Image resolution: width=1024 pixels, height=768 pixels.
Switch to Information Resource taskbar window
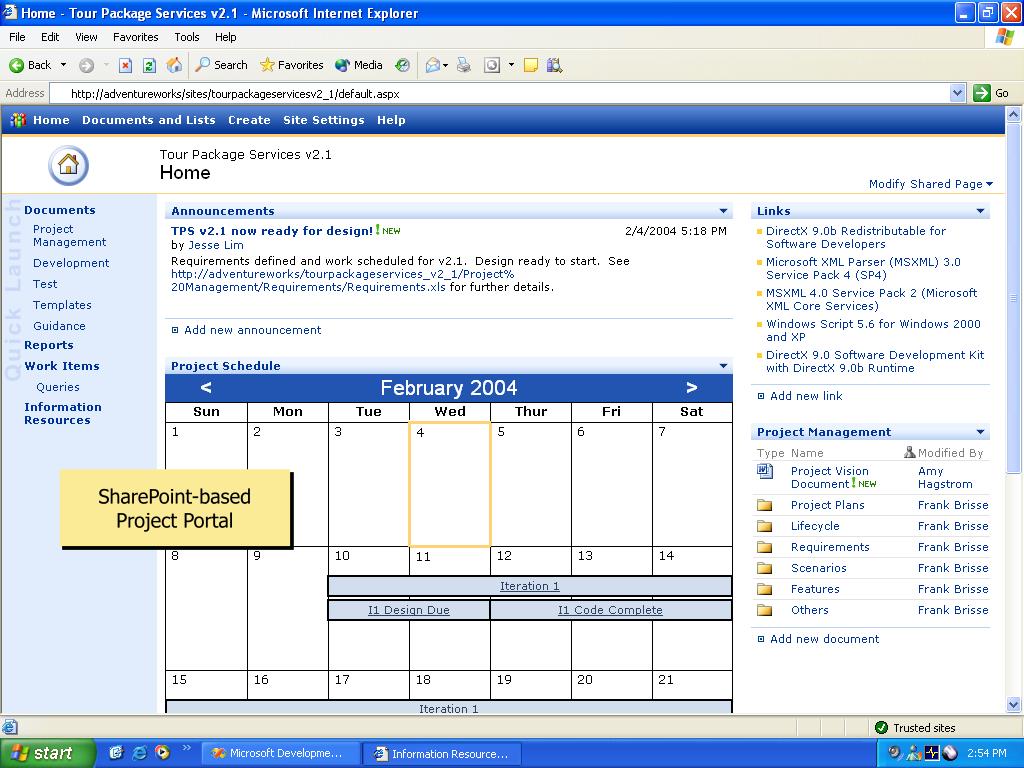pyautogui.click(x=441, y=754)
